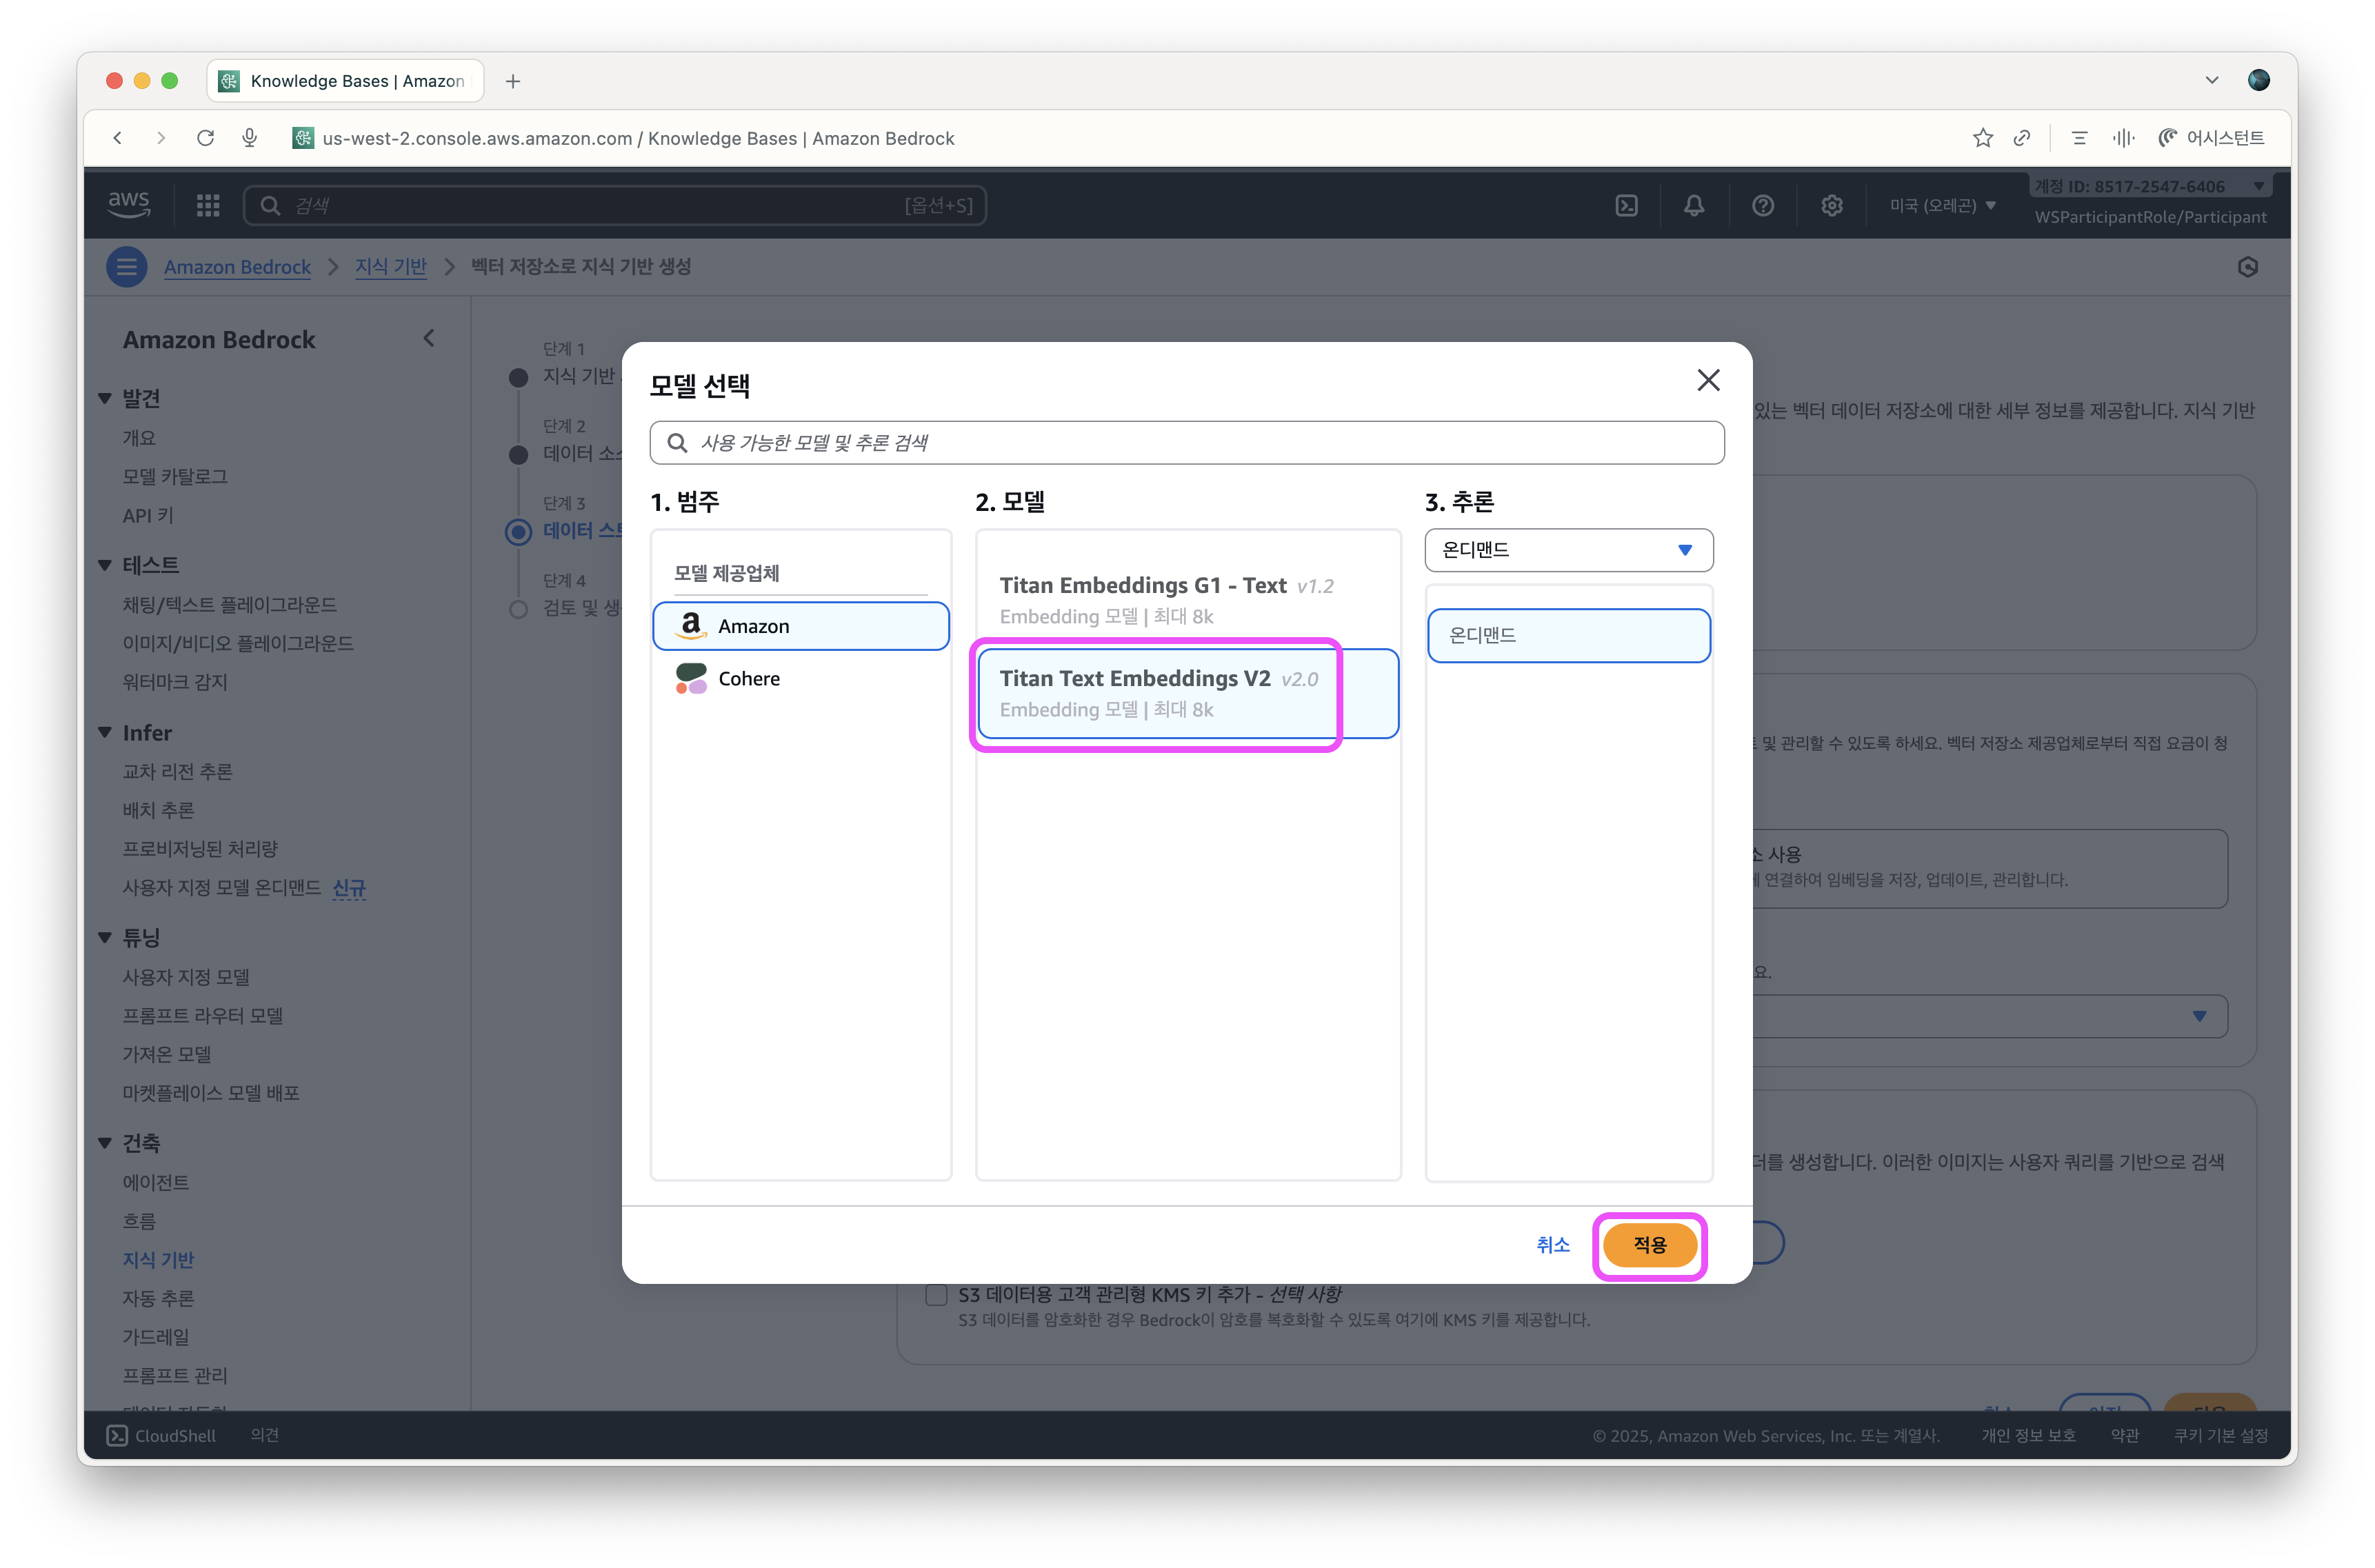The image size is (2375, 1568).
Task: Open CloudShell from the footer
Action: click(161, 1436)
